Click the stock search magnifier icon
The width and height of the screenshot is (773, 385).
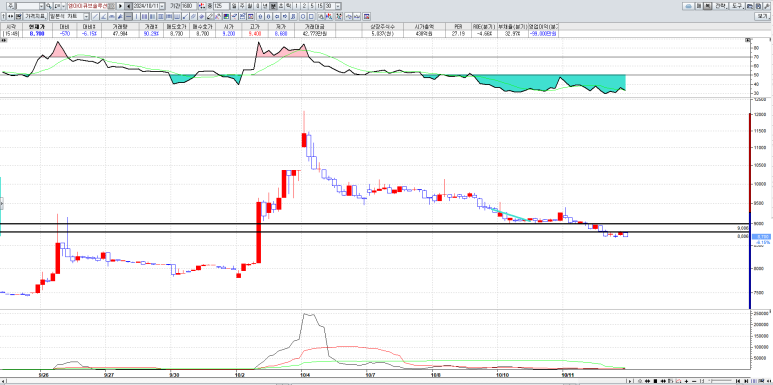(49, 6)
